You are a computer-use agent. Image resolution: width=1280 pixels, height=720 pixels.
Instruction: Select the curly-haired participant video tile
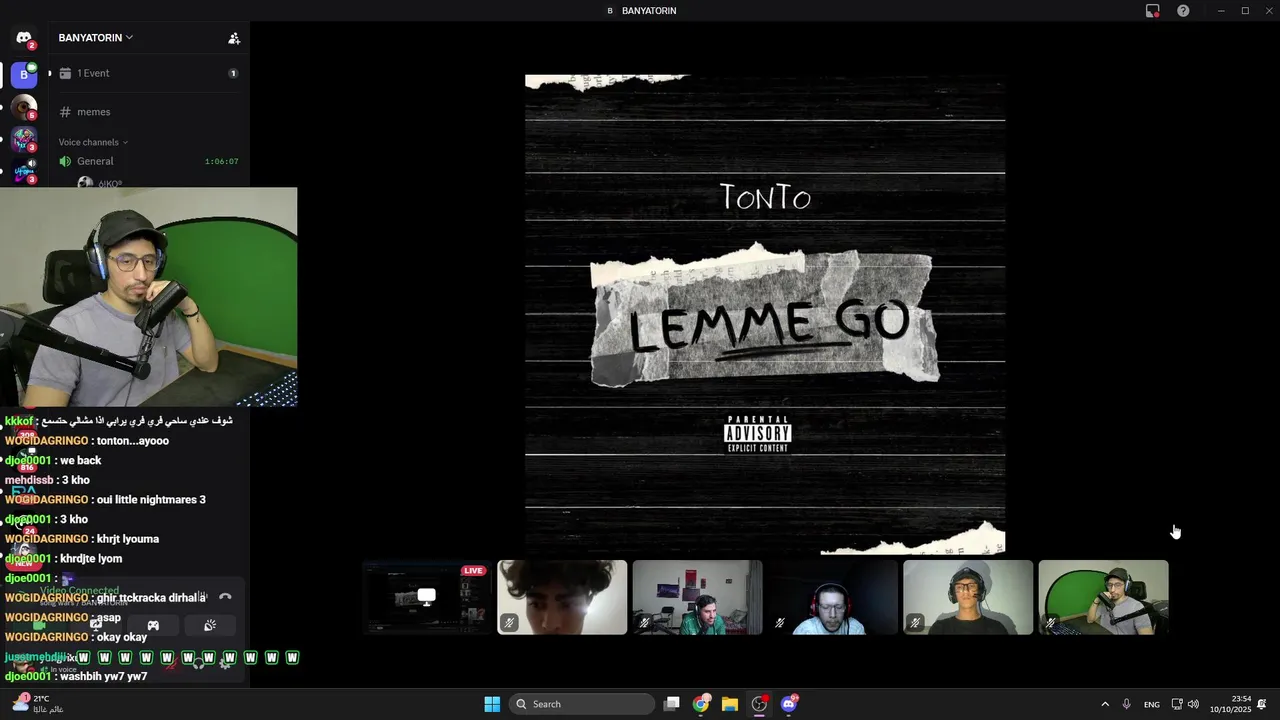(562, 597)
